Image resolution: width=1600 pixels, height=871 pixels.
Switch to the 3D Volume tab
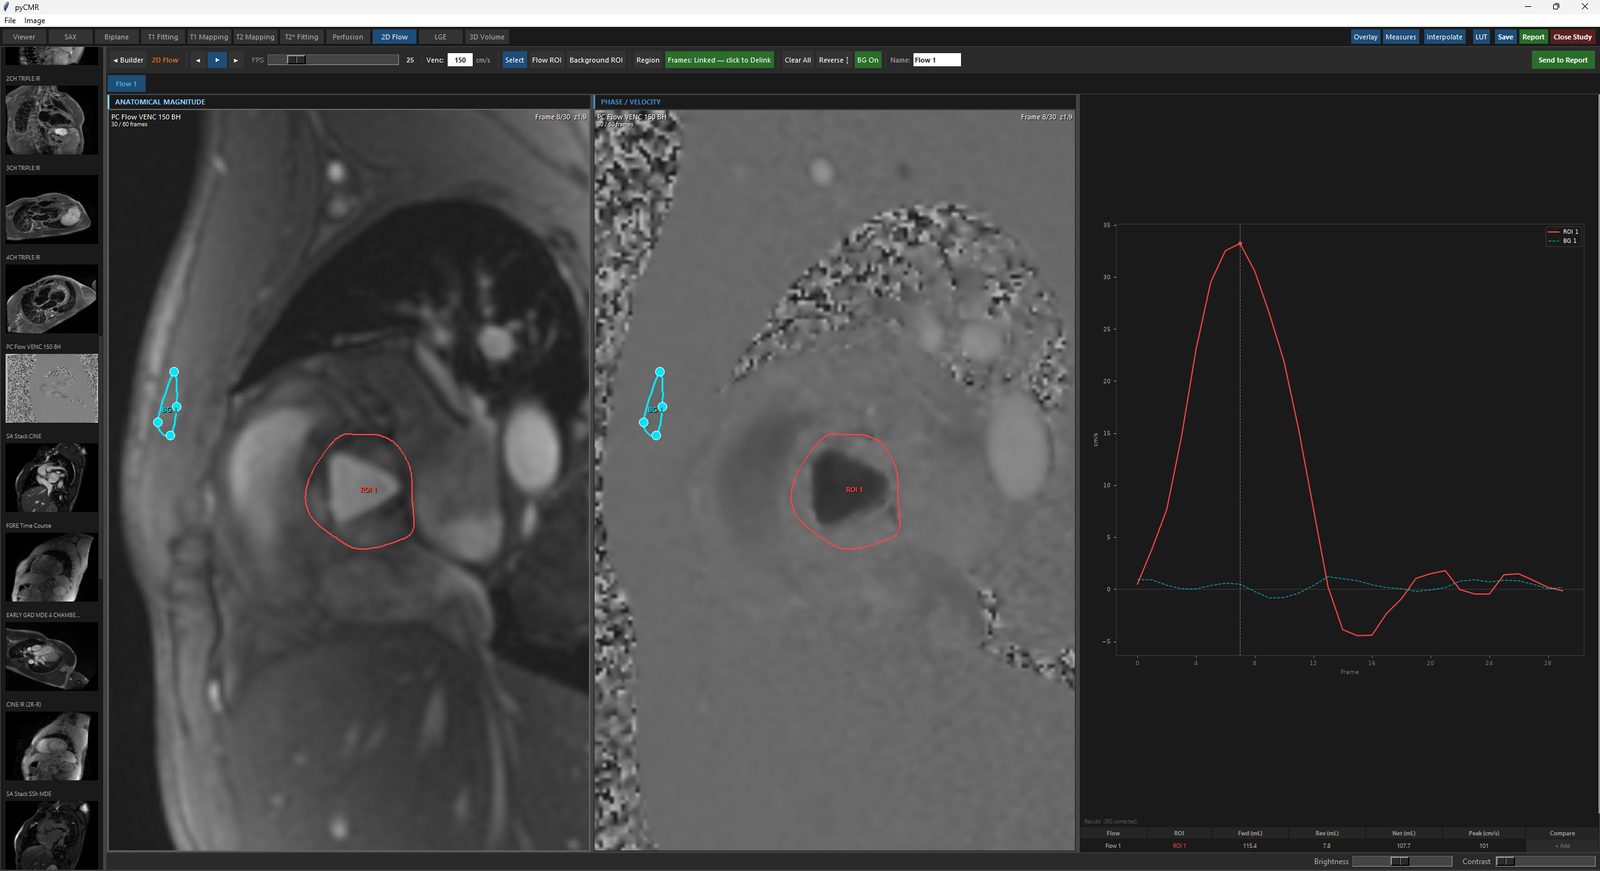(487, 37)
